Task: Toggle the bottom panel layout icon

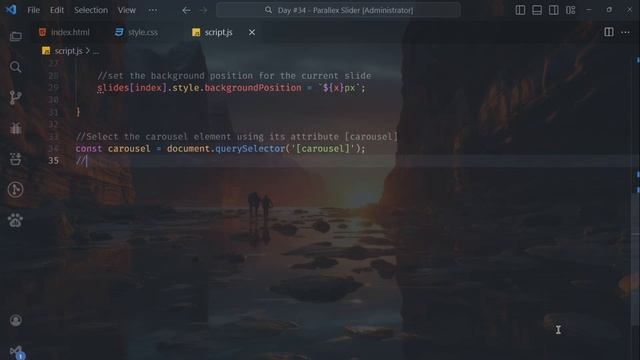Action: click(537, 10)
